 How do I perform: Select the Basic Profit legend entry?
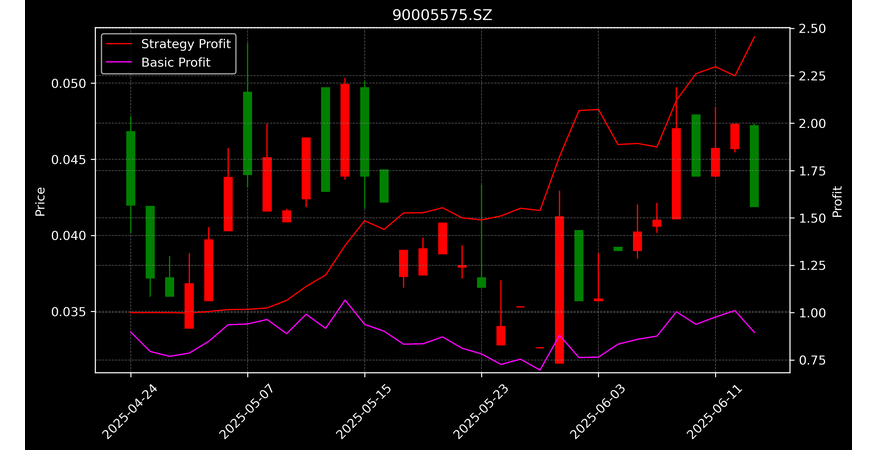click(x=157, y=62)
